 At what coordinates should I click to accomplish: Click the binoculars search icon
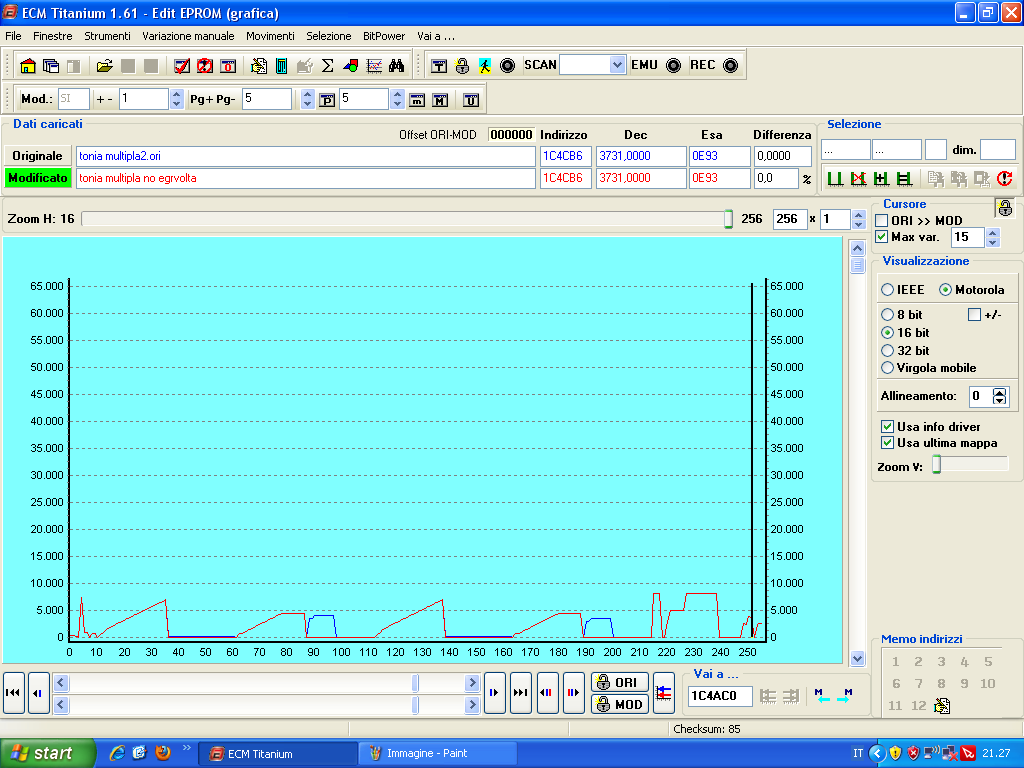pos(396,66)
